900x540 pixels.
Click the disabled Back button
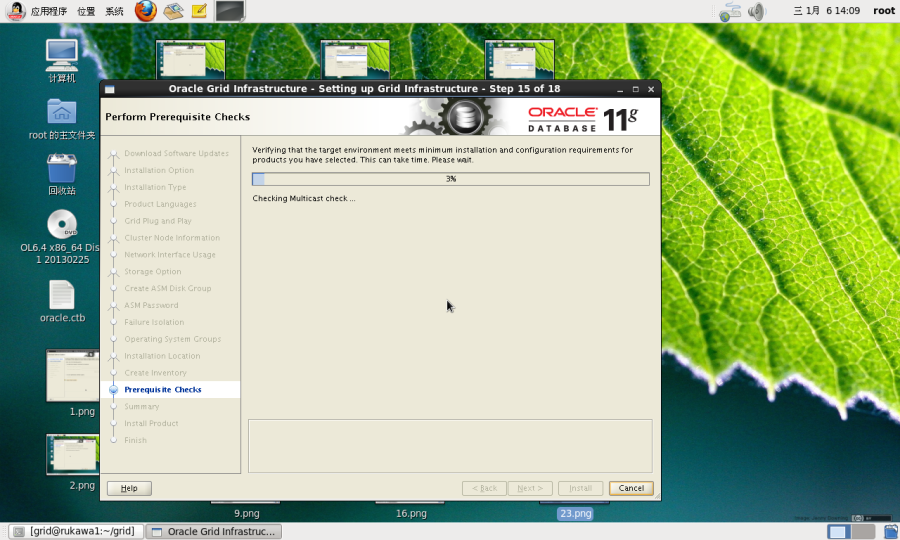coord(484,488)
